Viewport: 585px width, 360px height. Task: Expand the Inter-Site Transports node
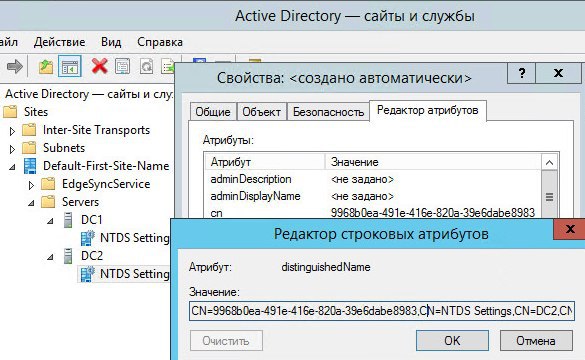12,131
